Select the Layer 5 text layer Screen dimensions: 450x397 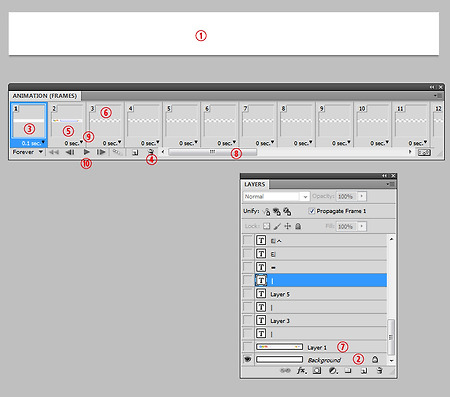[314, 294]
